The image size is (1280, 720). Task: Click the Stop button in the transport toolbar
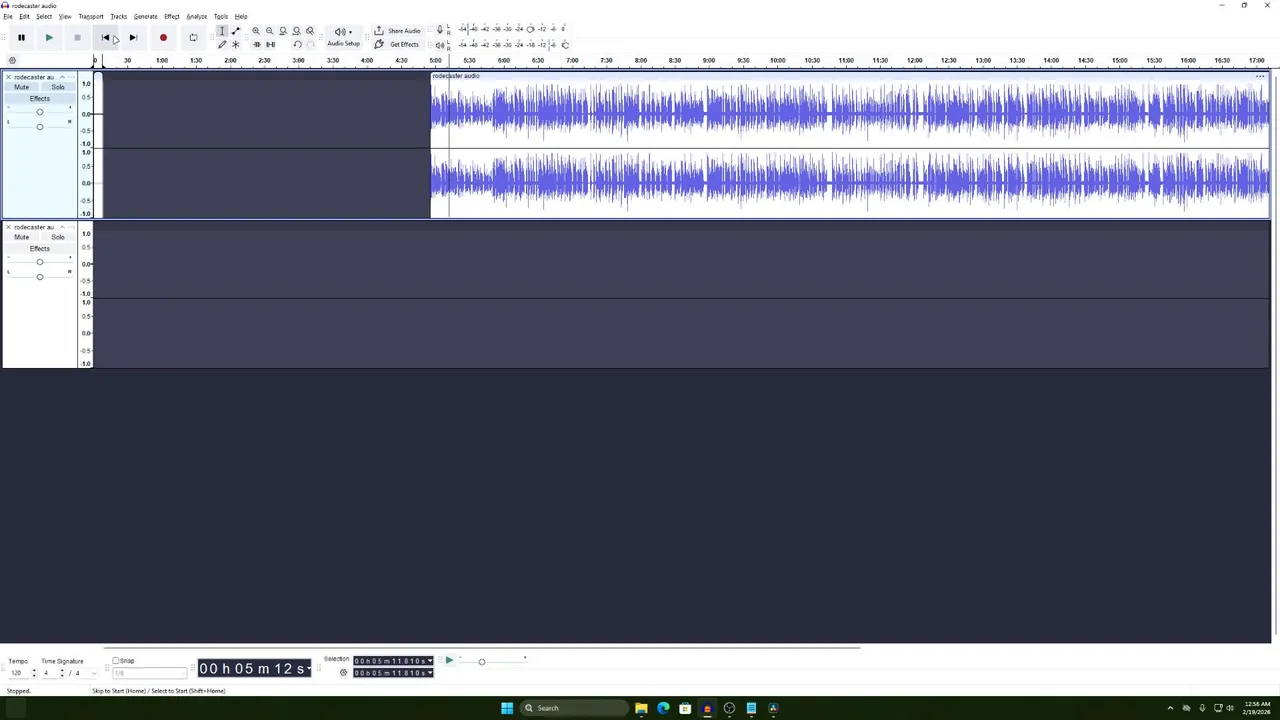77,38
